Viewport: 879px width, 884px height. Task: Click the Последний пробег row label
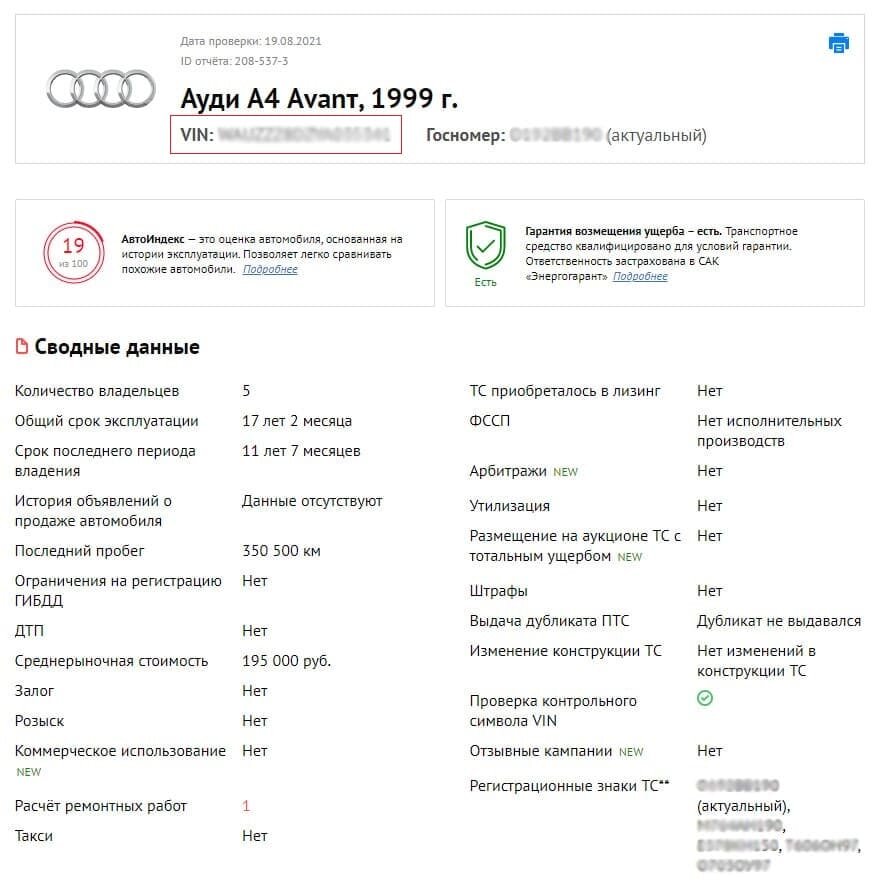pyautogui.click(x=80, y=551)
